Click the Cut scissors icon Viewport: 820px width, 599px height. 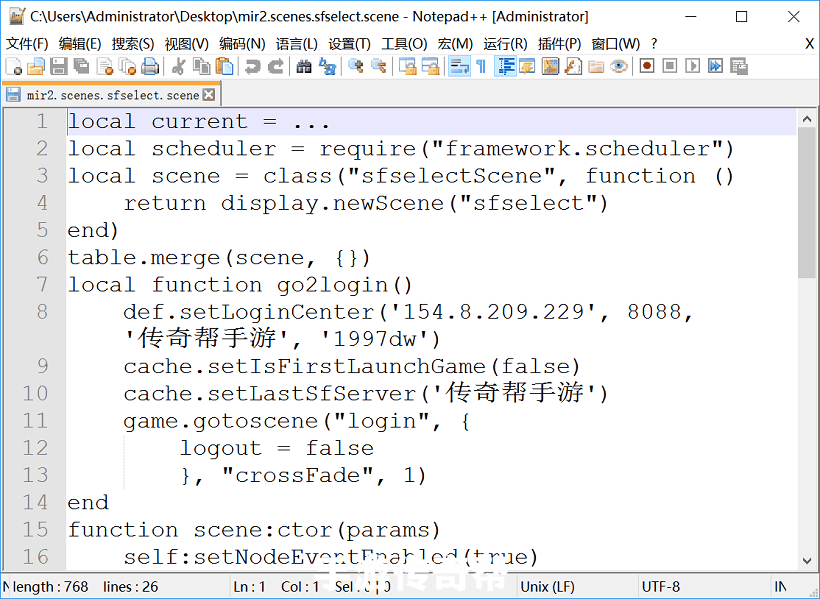coord(178,67)
